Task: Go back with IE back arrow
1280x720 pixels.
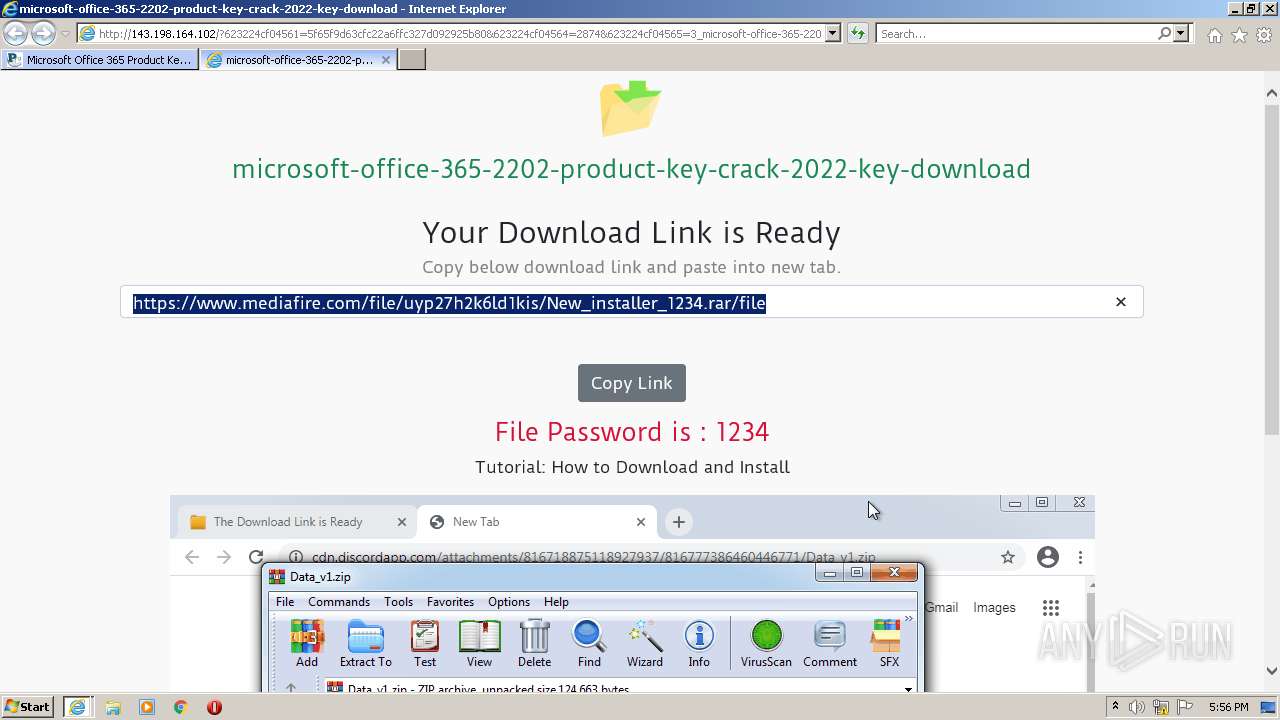Action: (x=16, y=33)
